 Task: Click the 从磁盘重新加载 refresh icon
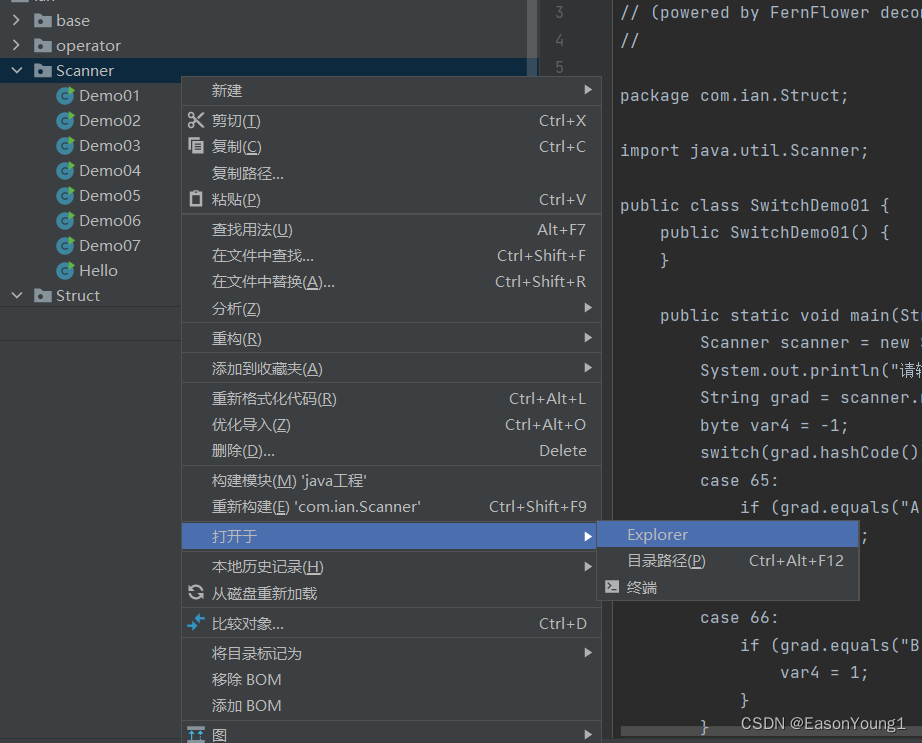point(196,591)
